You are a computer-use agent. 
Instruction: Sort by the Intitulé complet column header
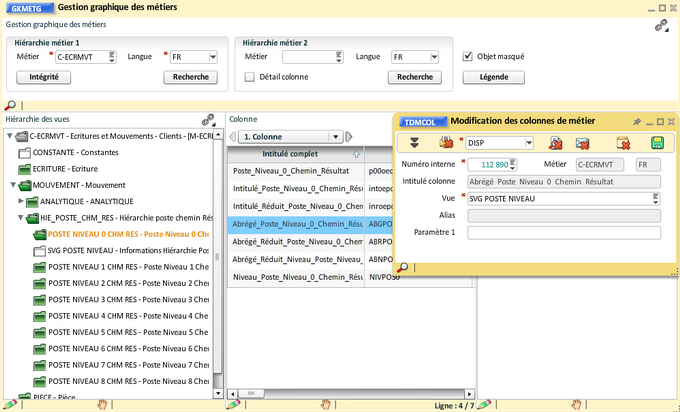click(x=290, y=154)
